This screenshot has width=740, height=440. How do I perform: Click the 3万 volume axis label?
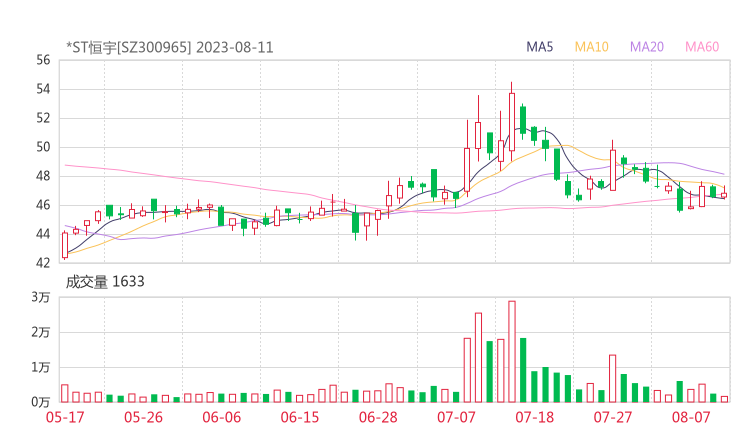click(x=41, y=297)
